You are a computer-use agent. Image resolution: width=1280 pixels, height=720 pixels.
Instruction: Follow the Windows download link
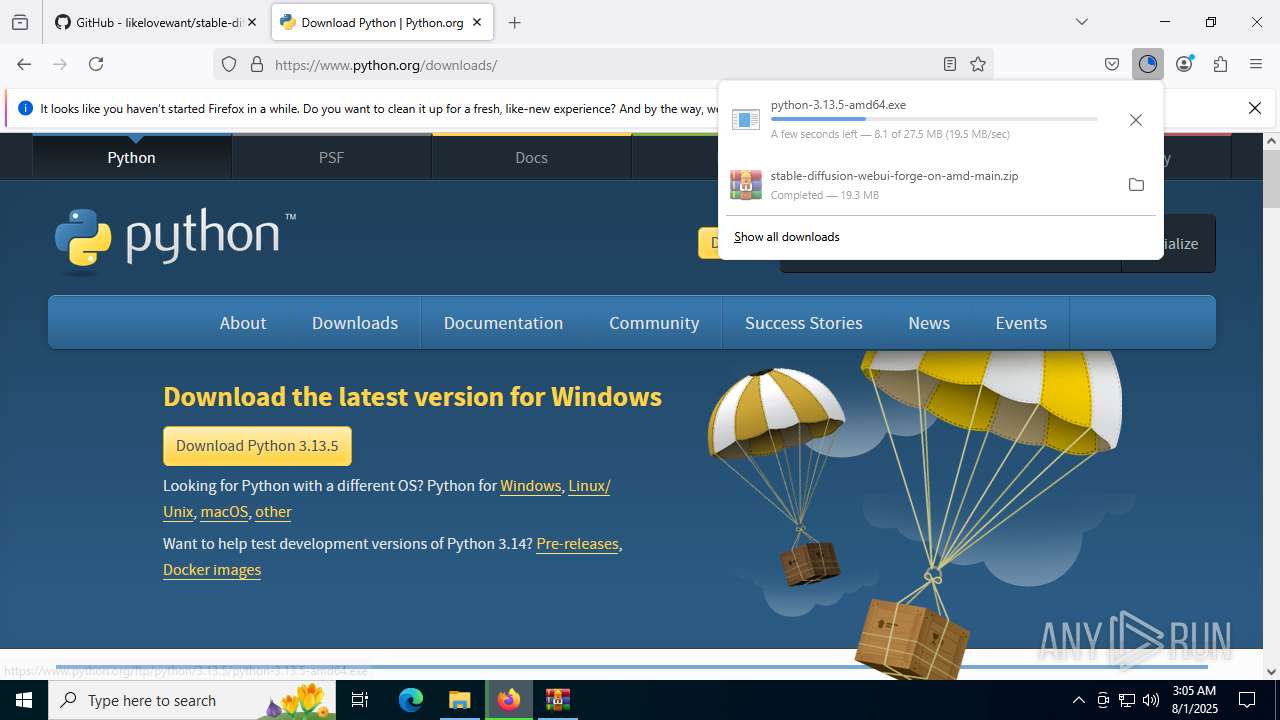point(531,486)
